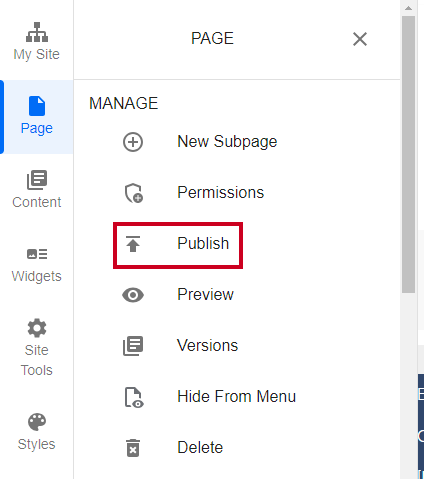Image resolution: width=424 pixels, height=479 pixels.
Task: Click the scrollbar up arrow
Action: pos(408,8)
